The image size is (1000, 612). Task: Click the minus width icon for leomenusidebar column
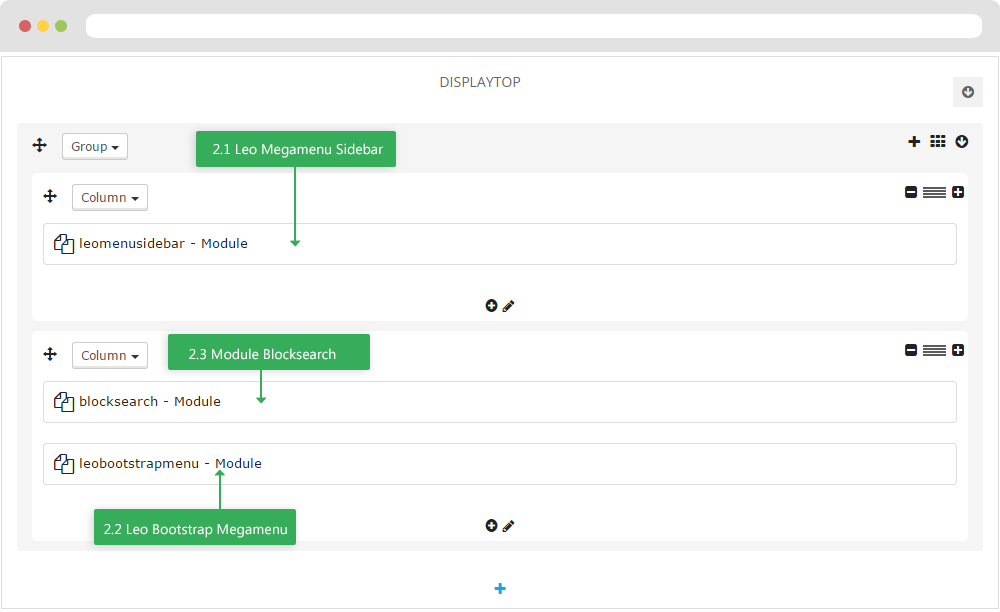pos(911,192)
